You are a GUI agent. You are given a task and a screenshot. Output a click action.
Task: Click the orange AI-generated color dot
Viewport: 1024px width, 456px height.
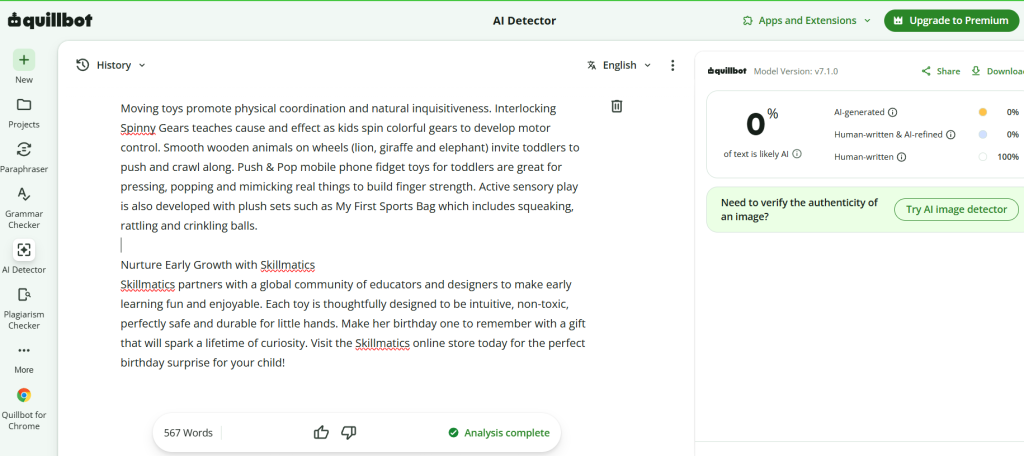[983, 112]
